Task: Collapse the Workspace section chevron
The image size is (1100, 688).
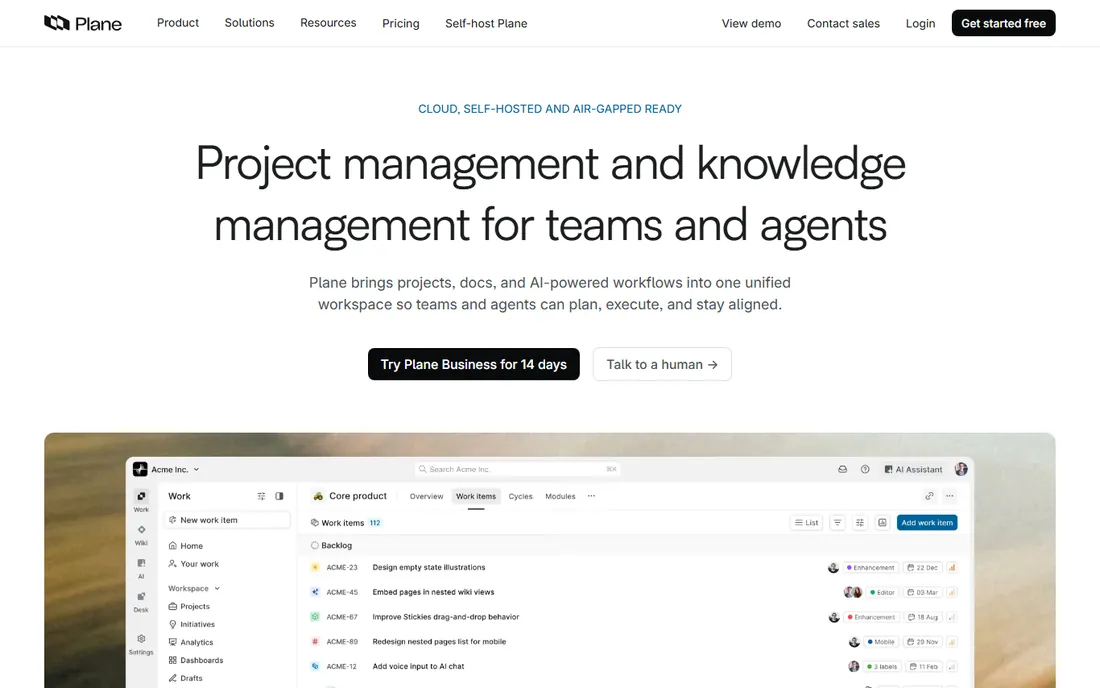Action: pyautogui.click(x=217, y=588)
